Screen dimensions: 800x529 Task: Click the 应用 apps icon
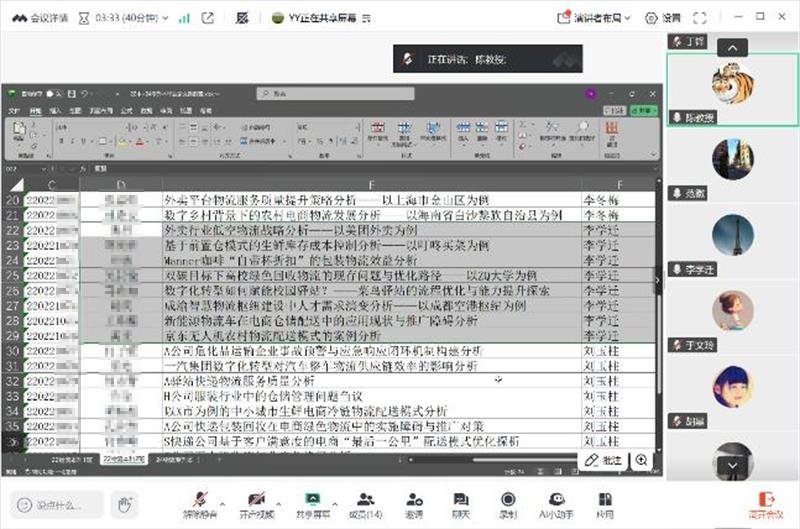[x=605, y=502]
